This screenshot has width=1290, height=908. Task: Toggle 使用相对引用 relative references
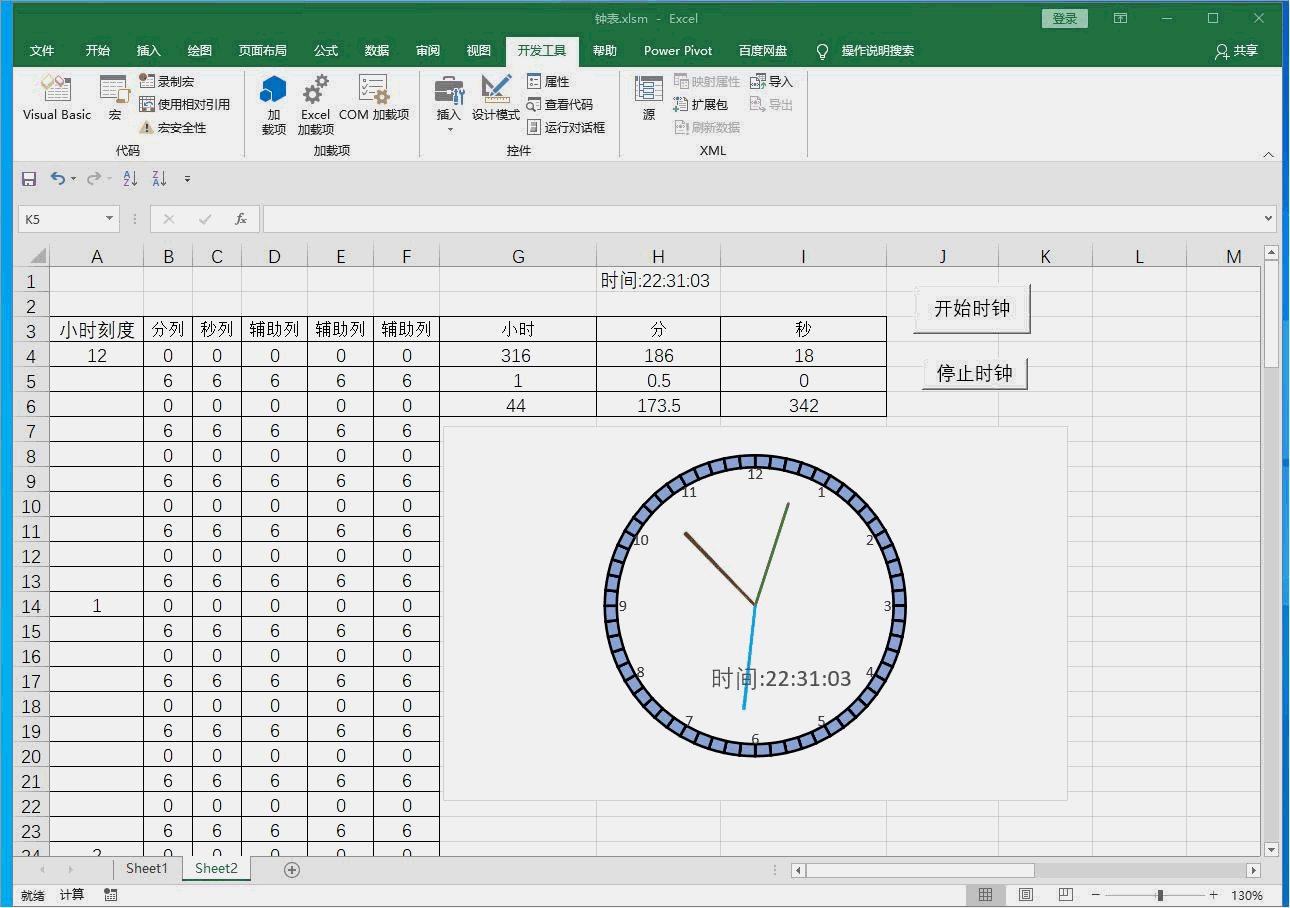[185, 104]
